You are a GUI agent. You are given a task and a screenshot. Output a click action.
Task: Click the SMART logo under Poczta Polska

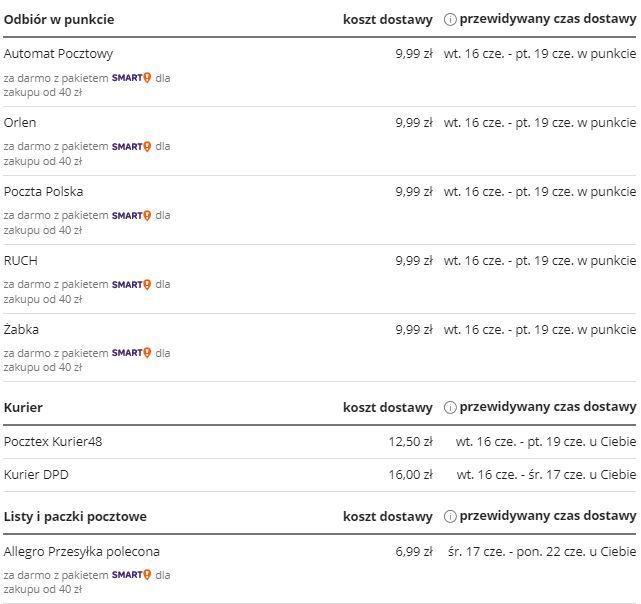pyautogui.click(x=131, y=215)
